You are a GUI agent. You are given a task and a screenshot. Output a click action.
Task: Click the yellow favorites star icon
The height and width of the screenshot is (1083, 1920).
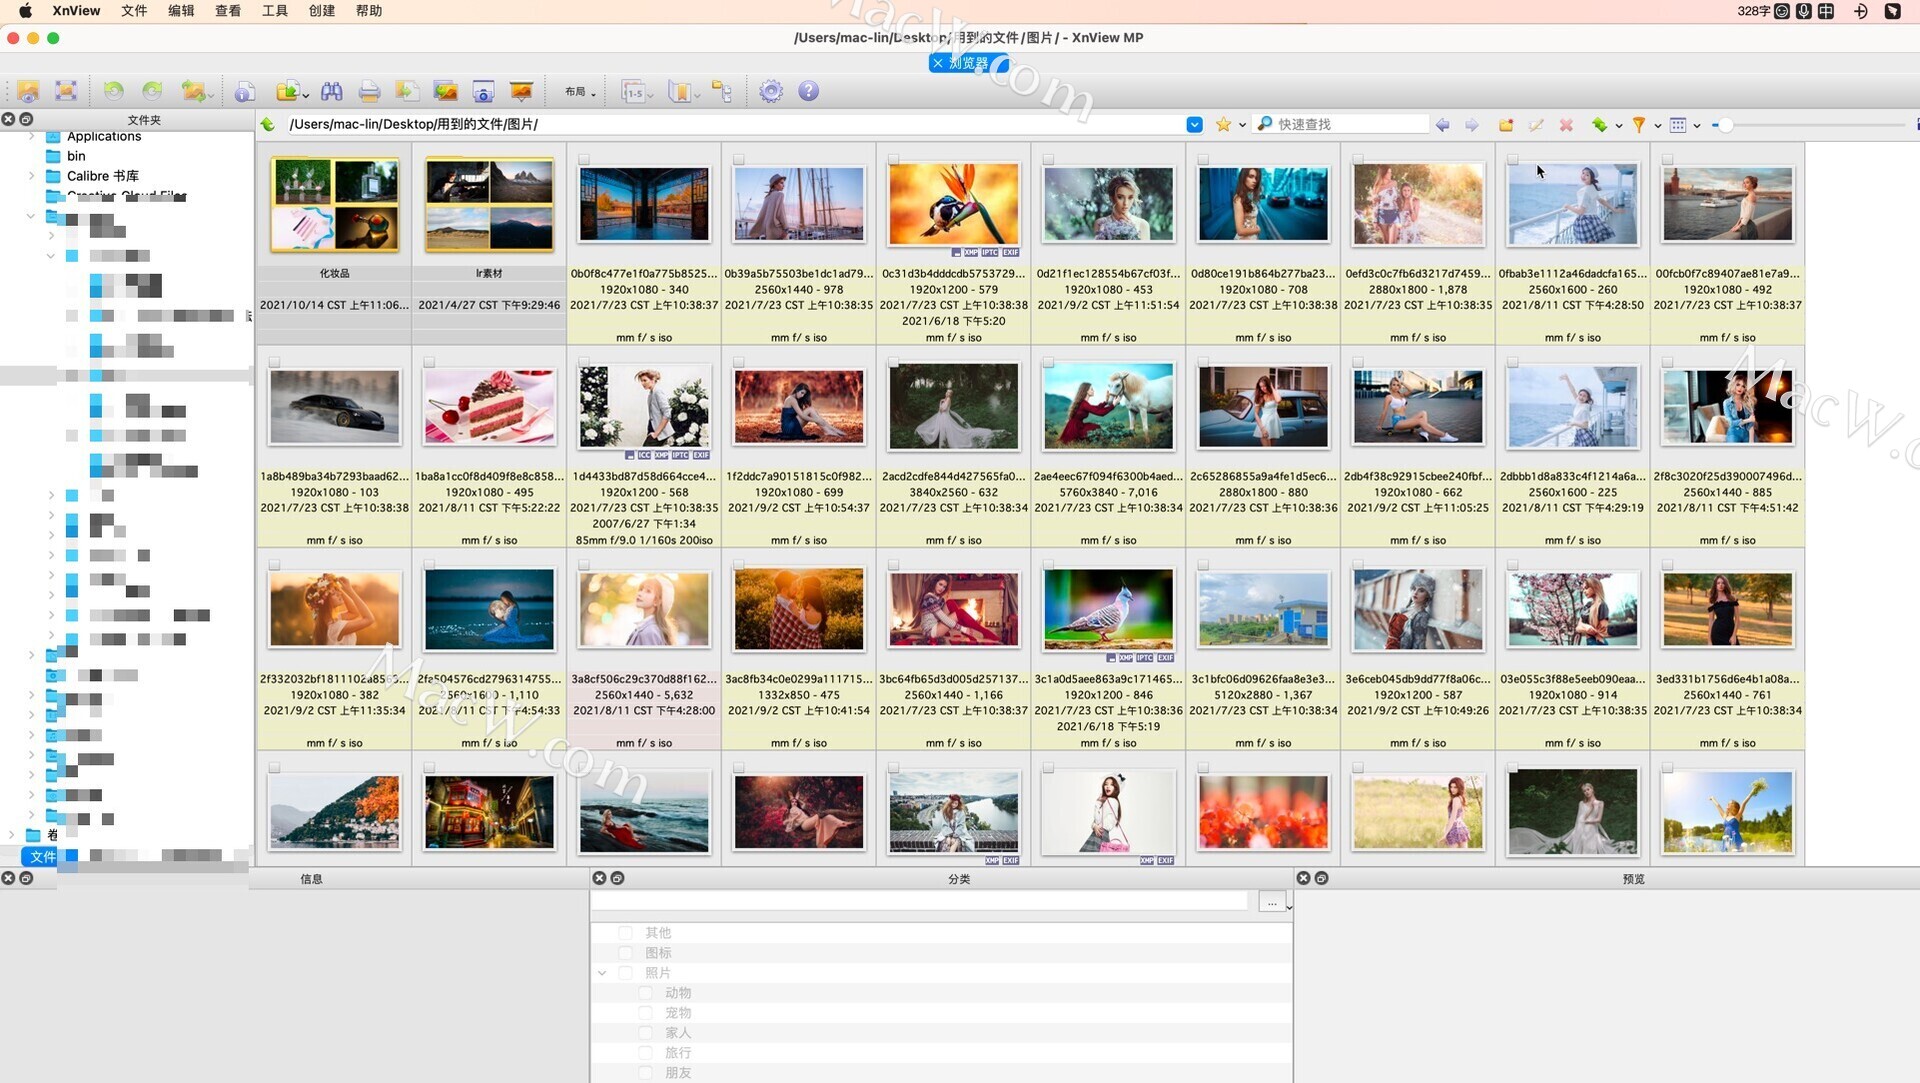coord(1223,124)
